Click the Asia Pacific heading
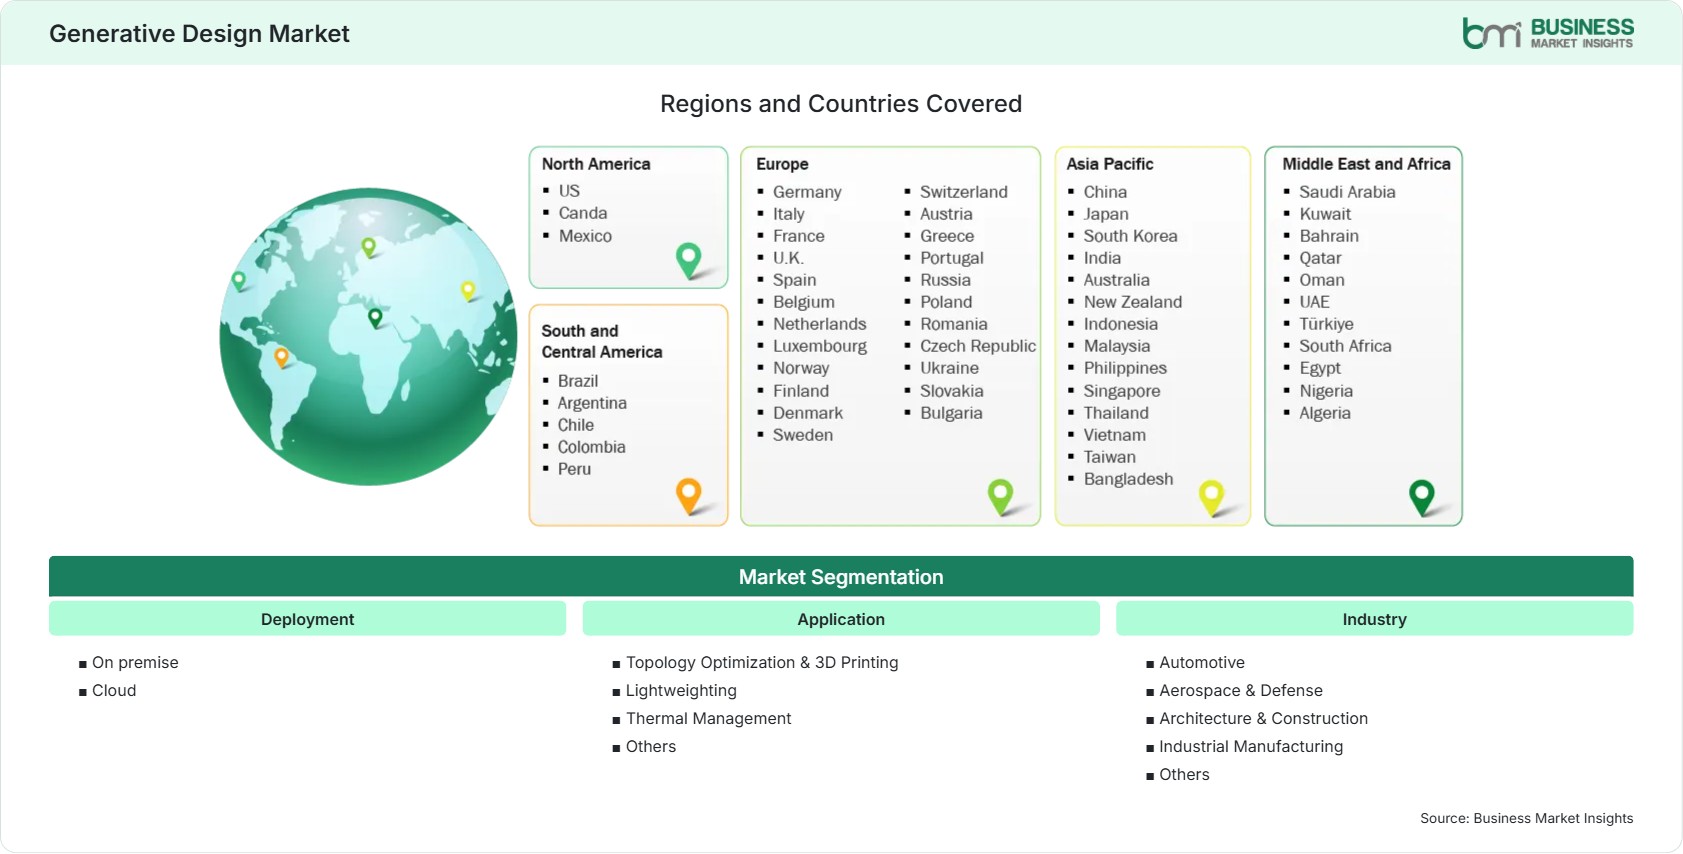Viewport: 1683px width, 854px height. point(1110,164)
